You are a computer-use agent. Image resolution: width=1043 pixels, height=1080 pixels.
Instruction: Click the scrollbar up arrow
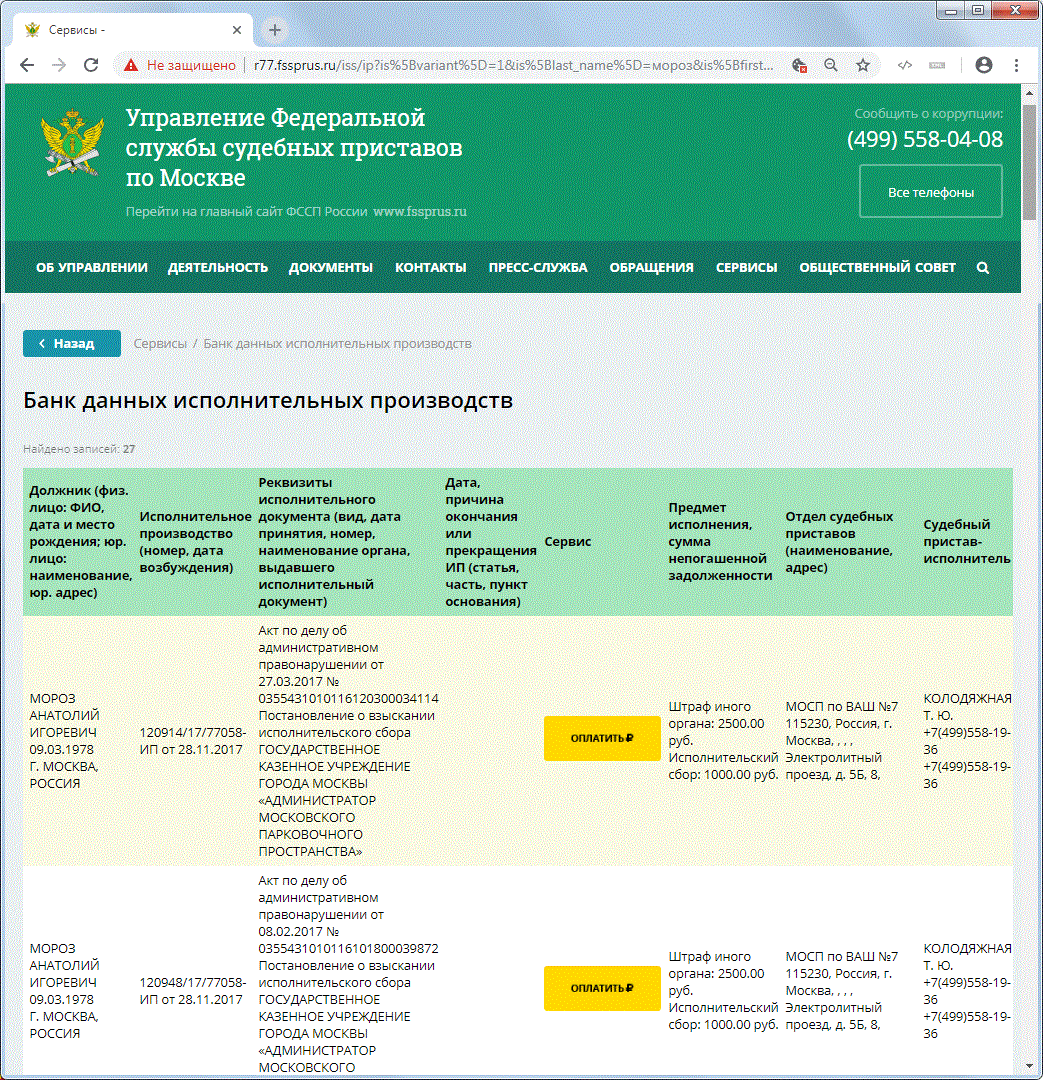(1029, 93)
